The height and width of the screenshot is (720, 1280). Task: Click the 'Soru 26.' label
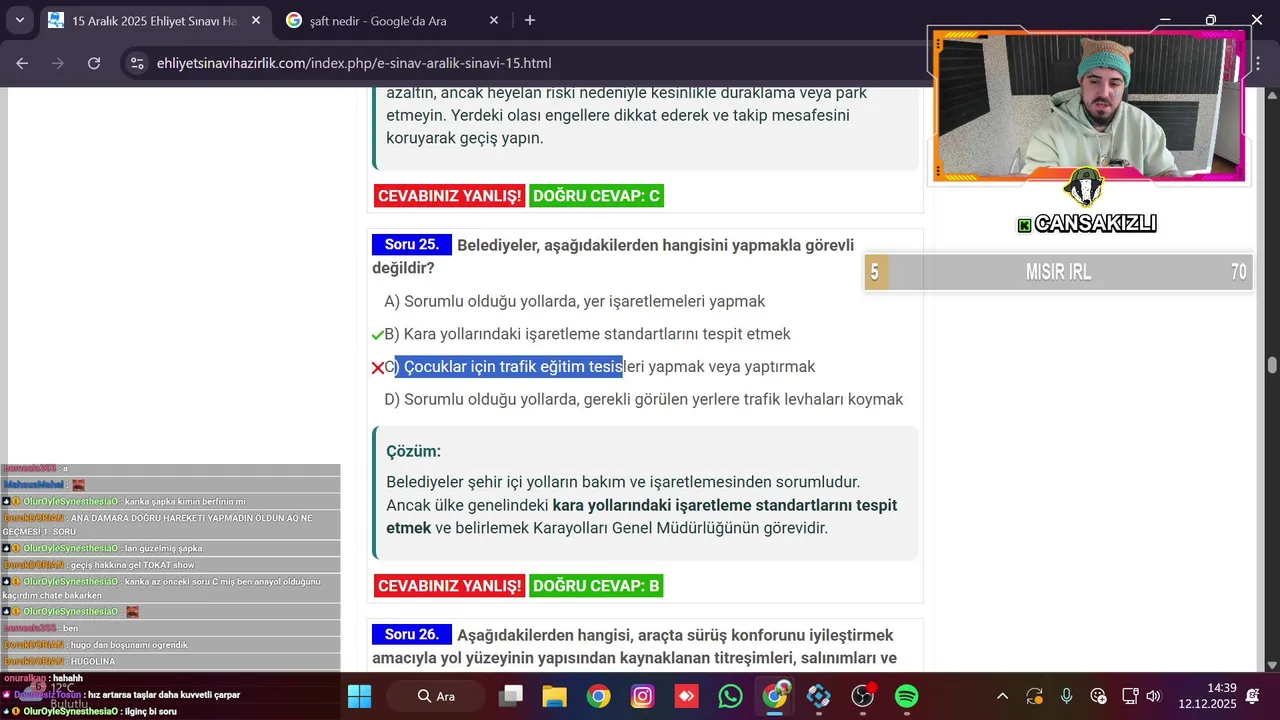[x=412, y=635]
